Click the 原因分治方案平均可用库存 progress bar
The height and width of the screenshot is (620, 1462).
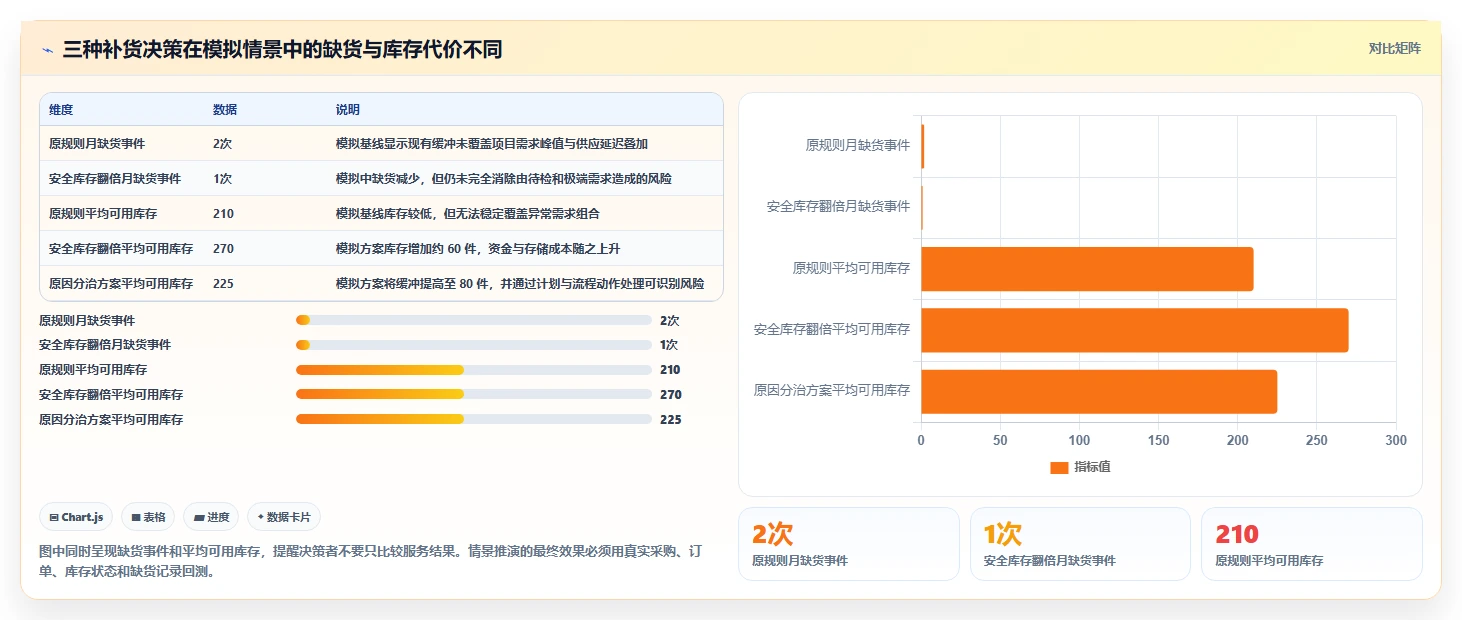pyautogui.click(x=474, y=419)
